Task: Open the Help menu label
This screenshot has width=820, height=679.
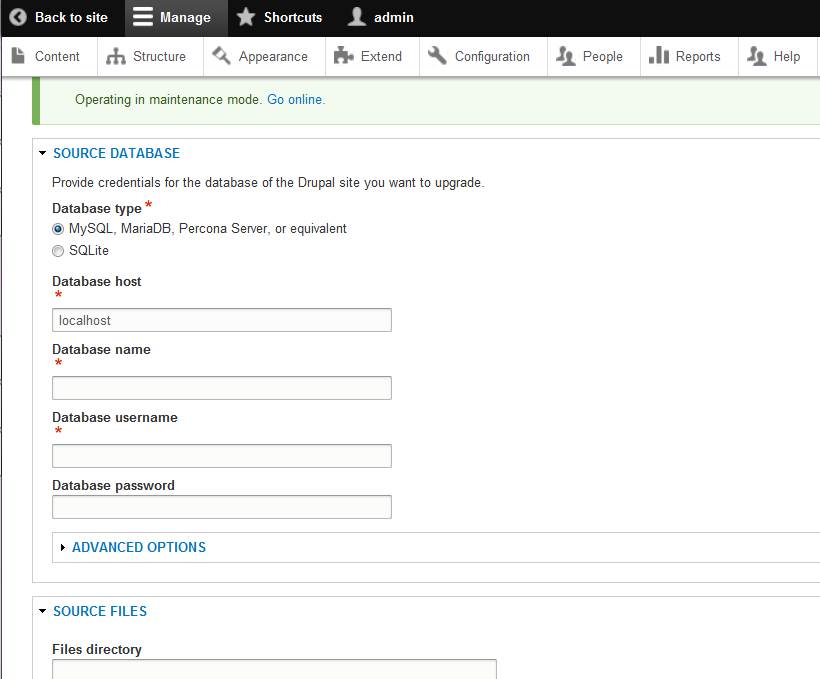Action: coord(787,56)
